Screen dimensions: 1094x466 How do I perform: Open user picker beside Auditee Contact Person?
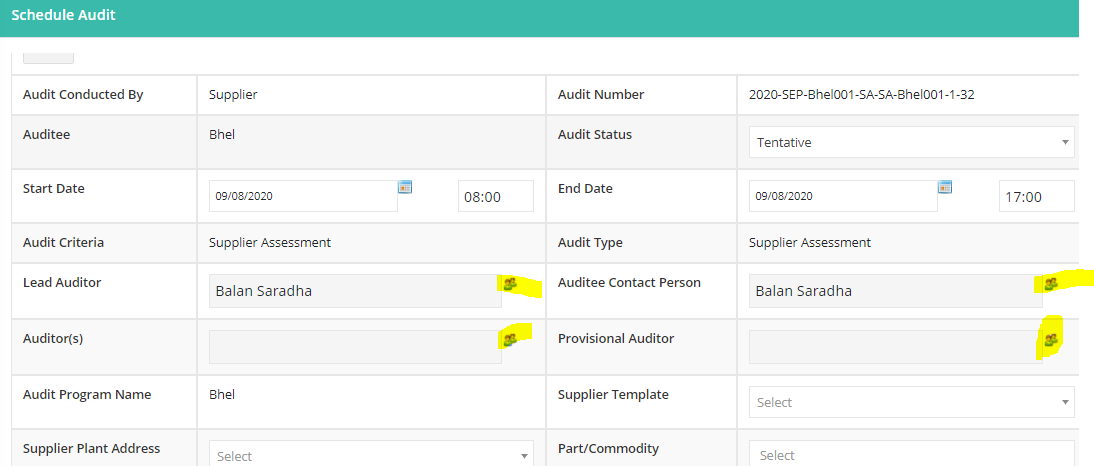click(1051, 283)
